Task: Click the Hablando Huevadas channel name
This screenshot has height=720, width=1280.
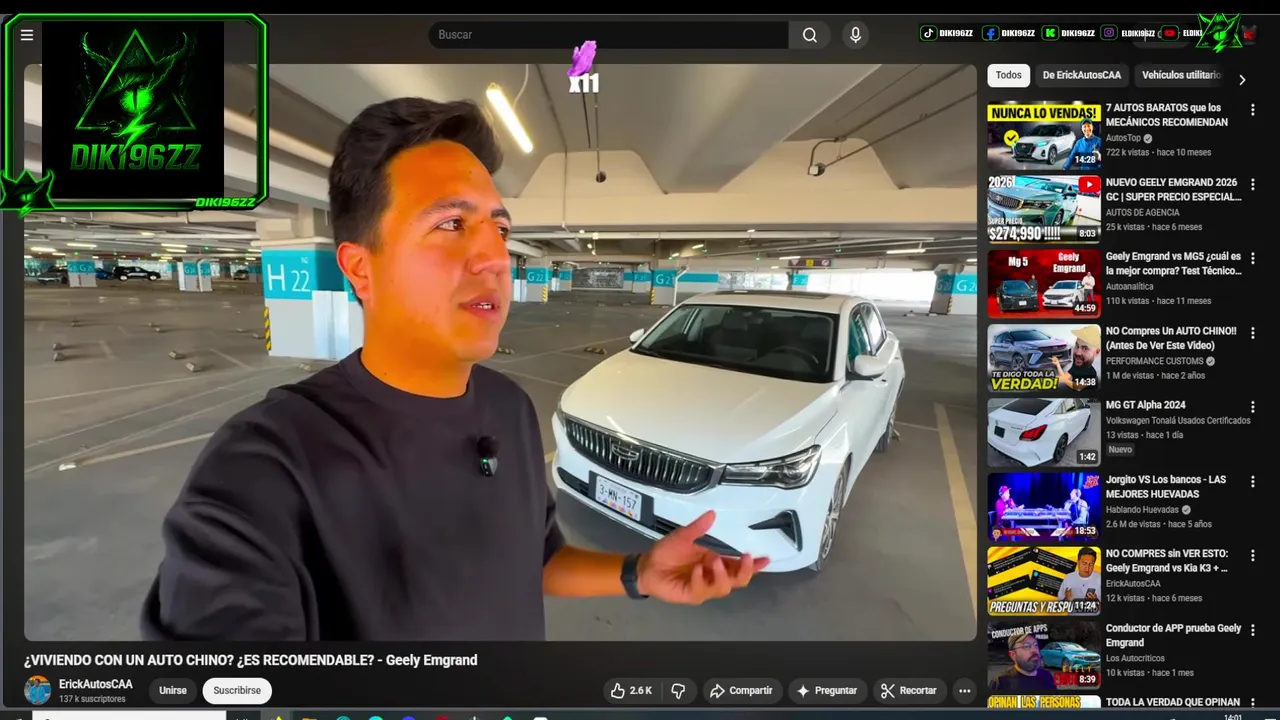Action: (1142, 510)
